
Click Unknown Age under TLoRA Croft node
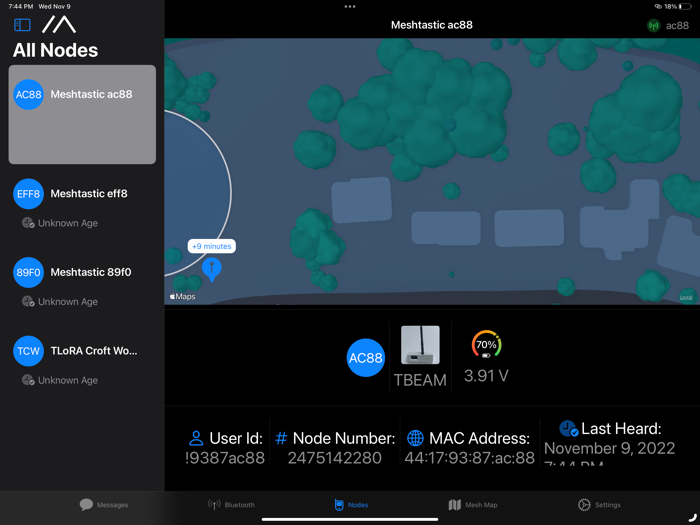tap(68, 380)
